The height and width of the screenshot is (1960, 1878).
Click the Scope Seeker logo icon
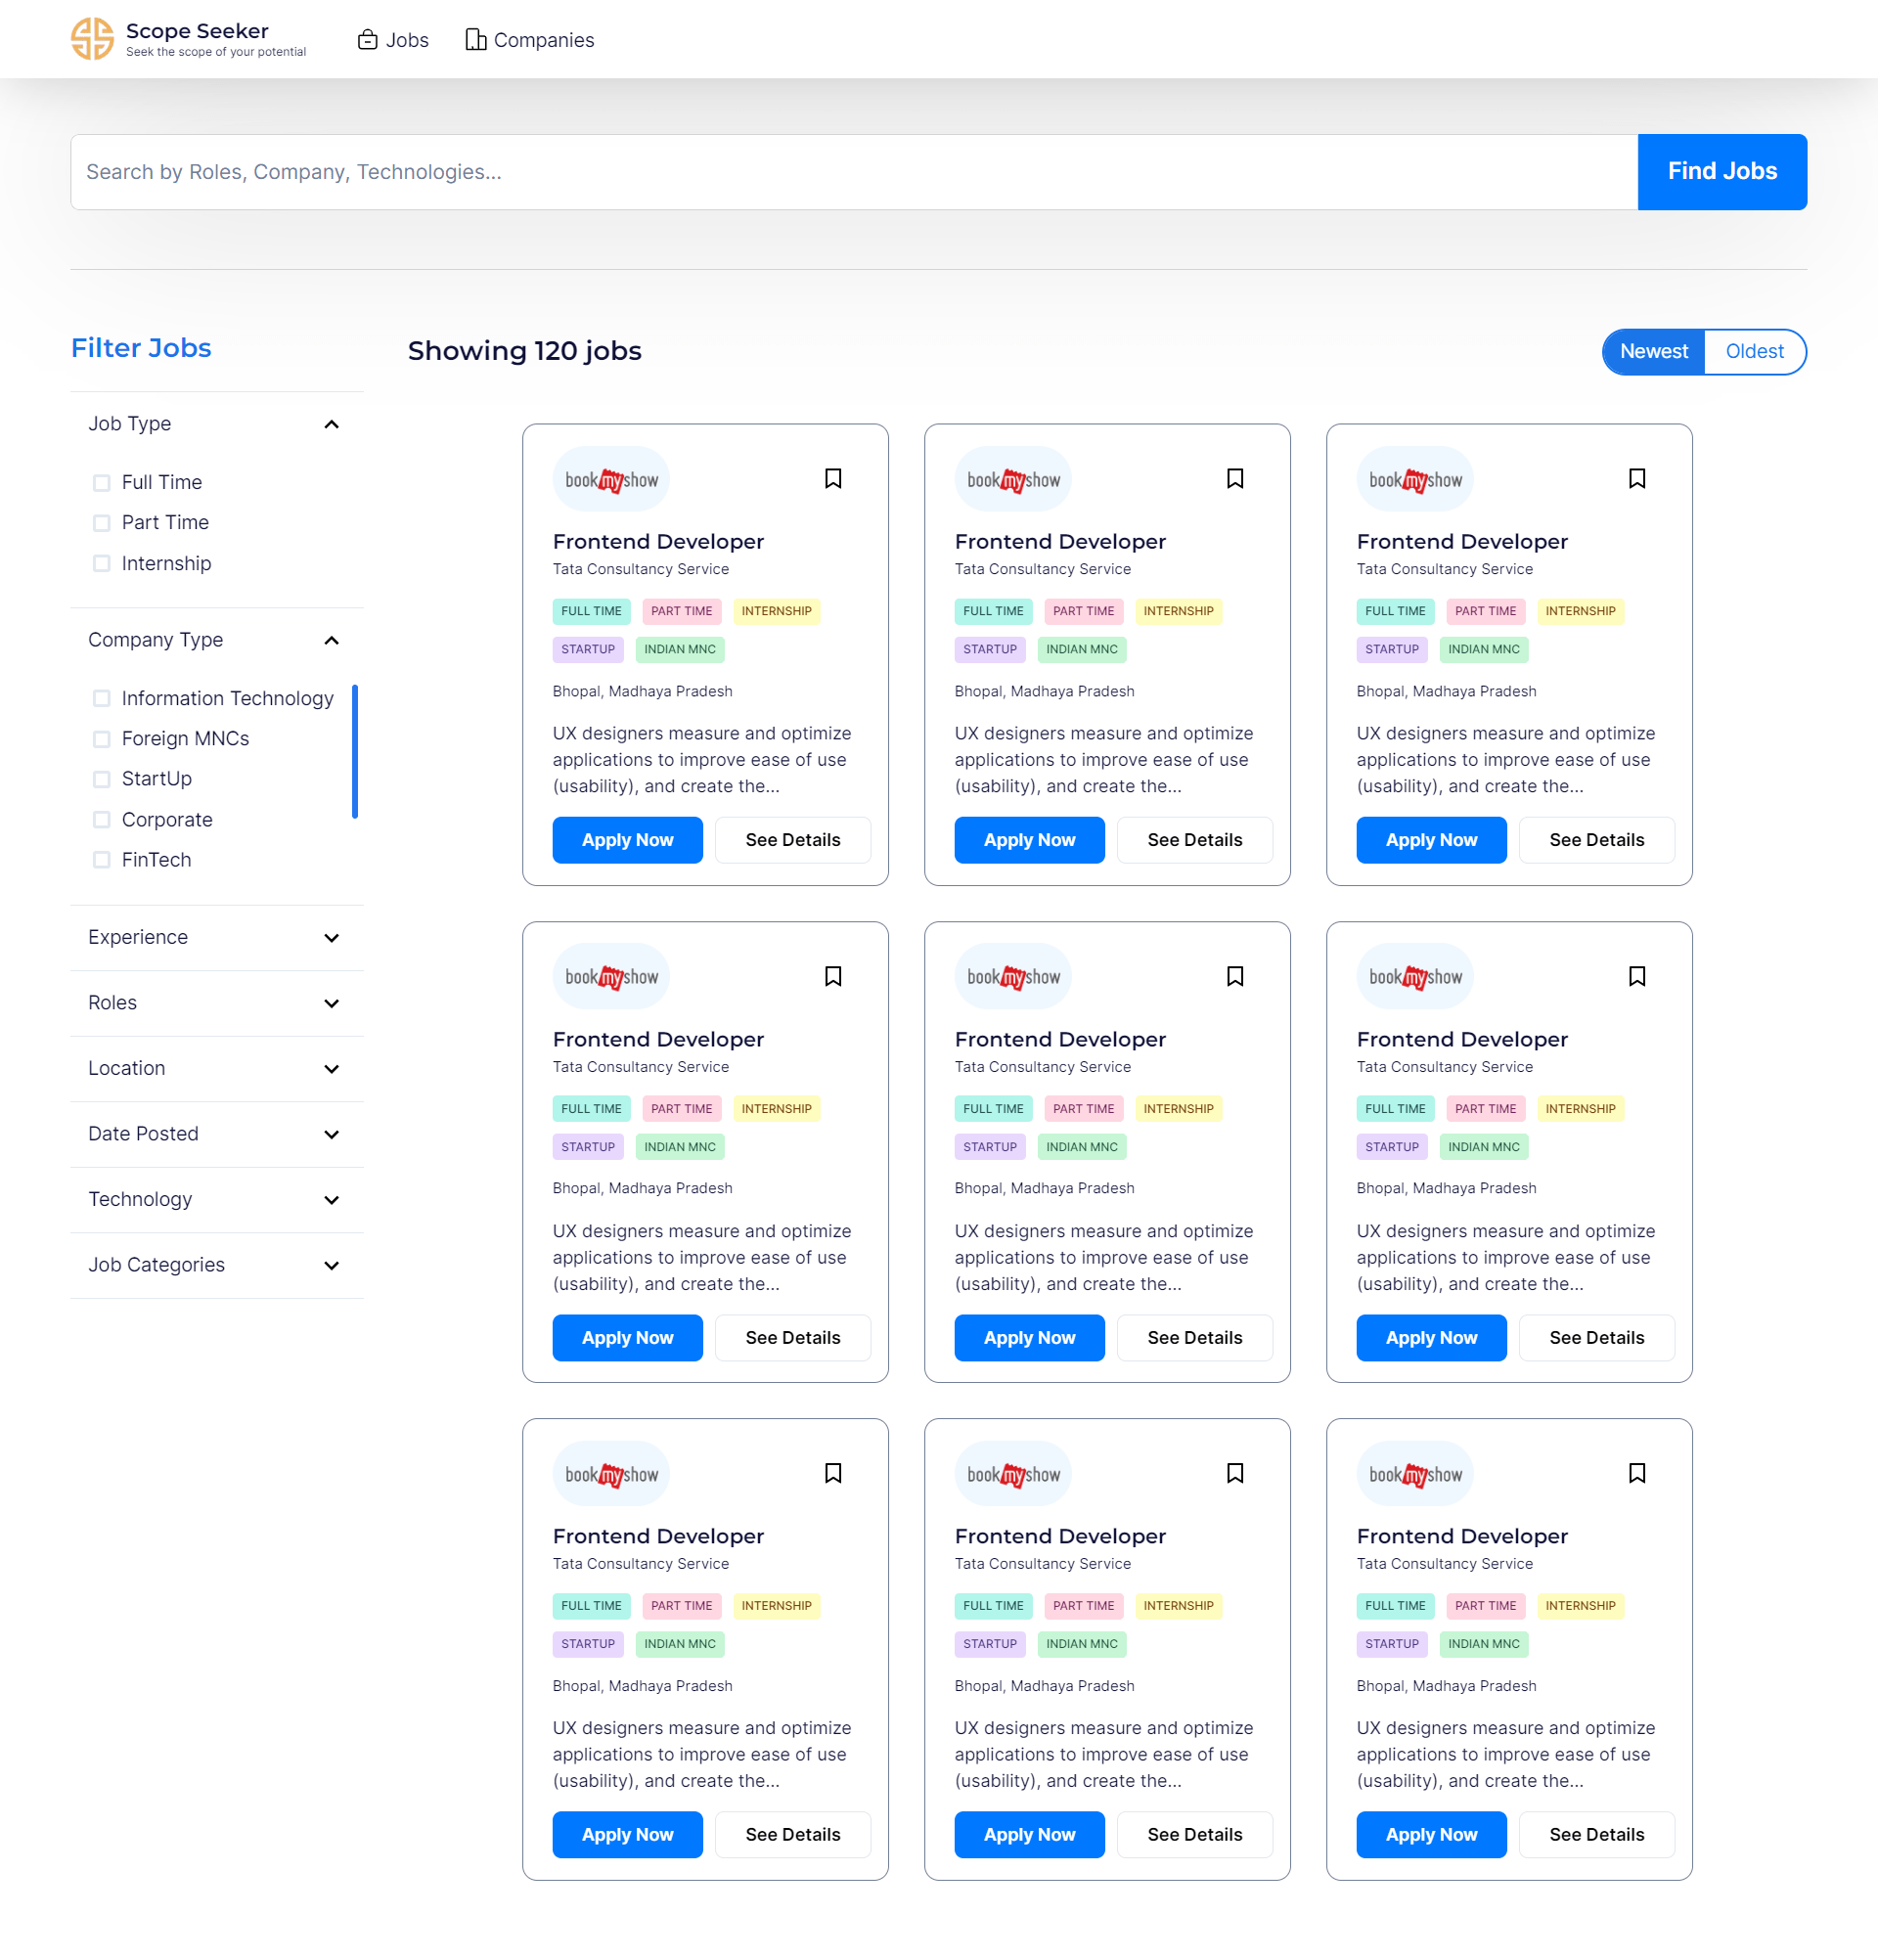92,39
